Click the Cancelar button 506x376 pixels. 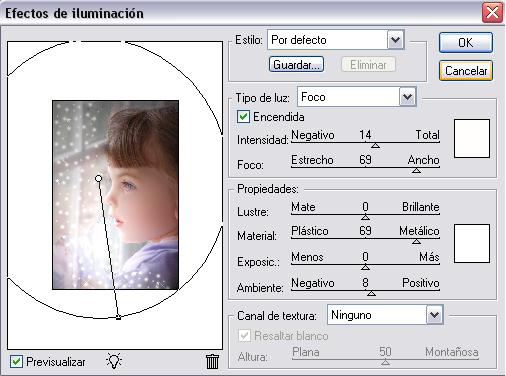[x=466, y=71]
